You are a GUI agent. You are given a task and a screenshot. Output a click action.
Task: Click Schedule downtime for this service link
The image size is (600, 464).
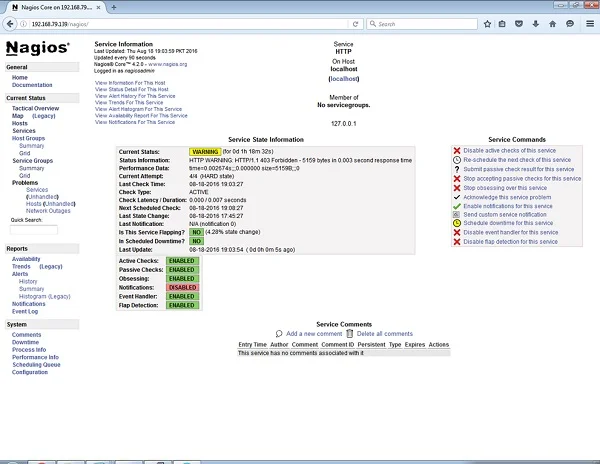[x=508, y=223]
